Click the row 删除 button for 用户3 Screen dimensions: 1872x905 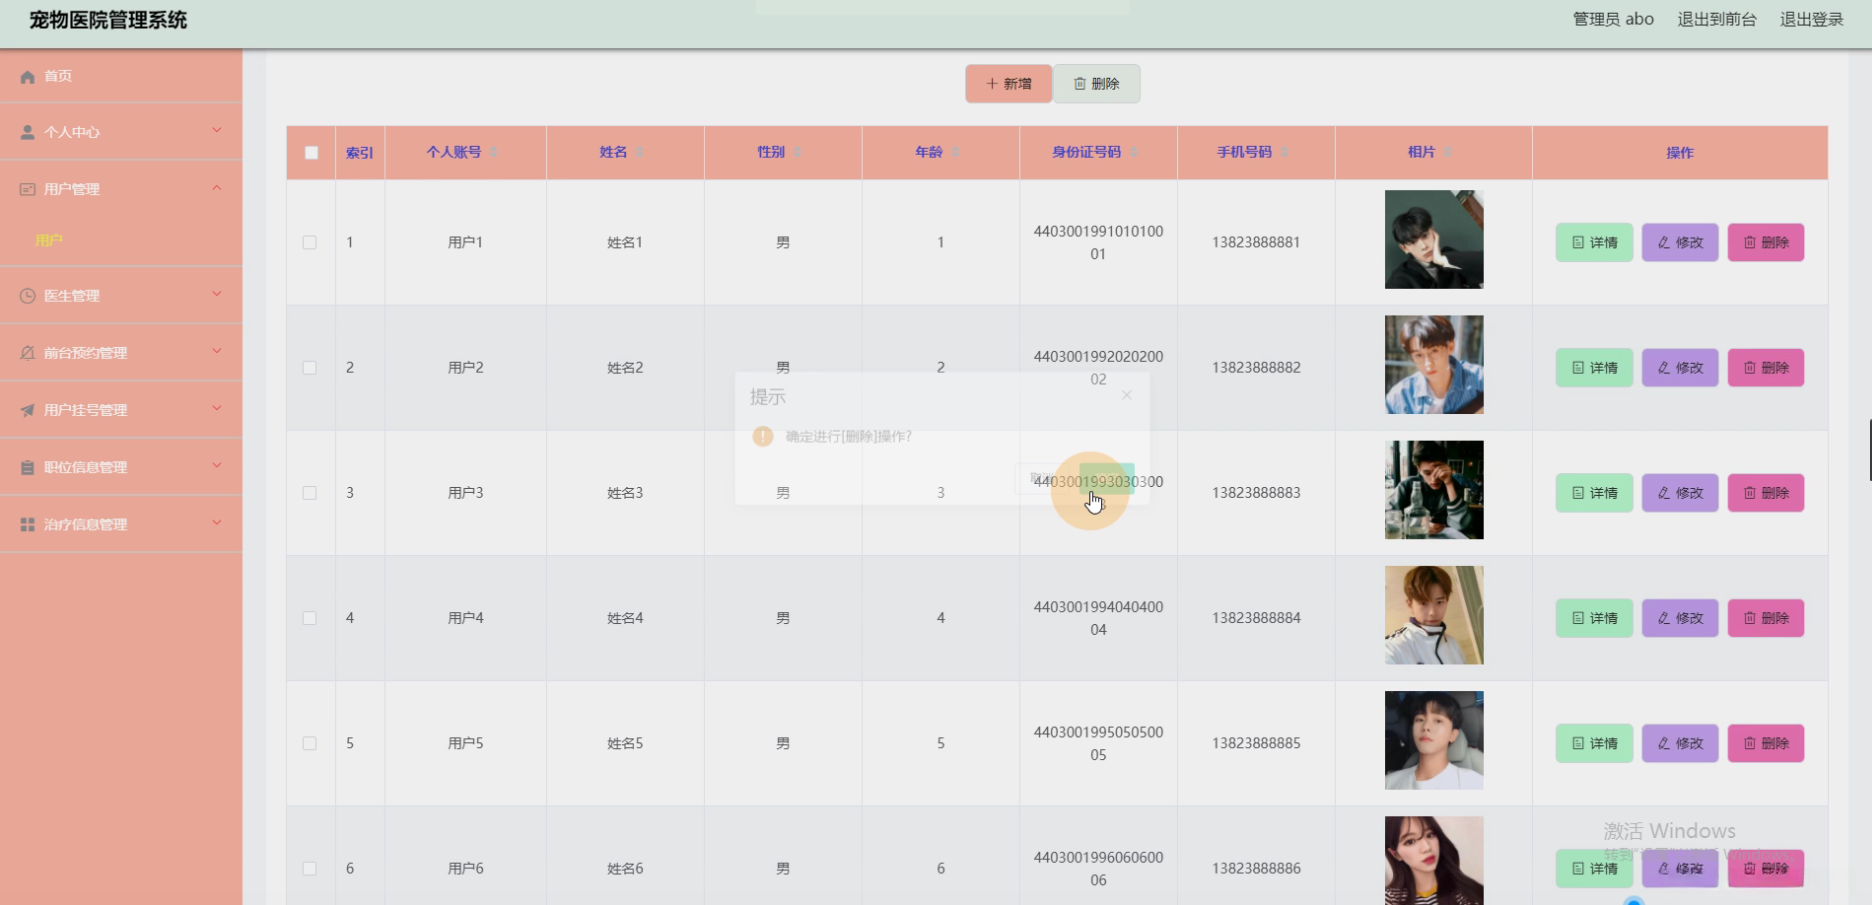coord(1766,493)
